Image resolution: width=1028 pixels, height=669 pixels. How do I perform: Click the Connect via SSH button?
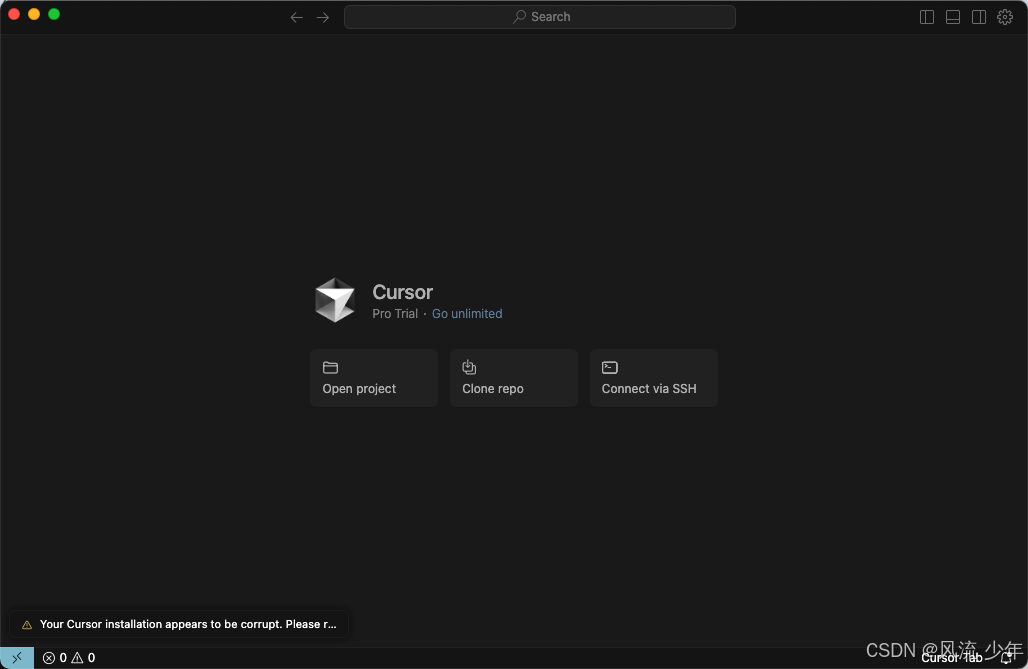(x=654, y=378)
